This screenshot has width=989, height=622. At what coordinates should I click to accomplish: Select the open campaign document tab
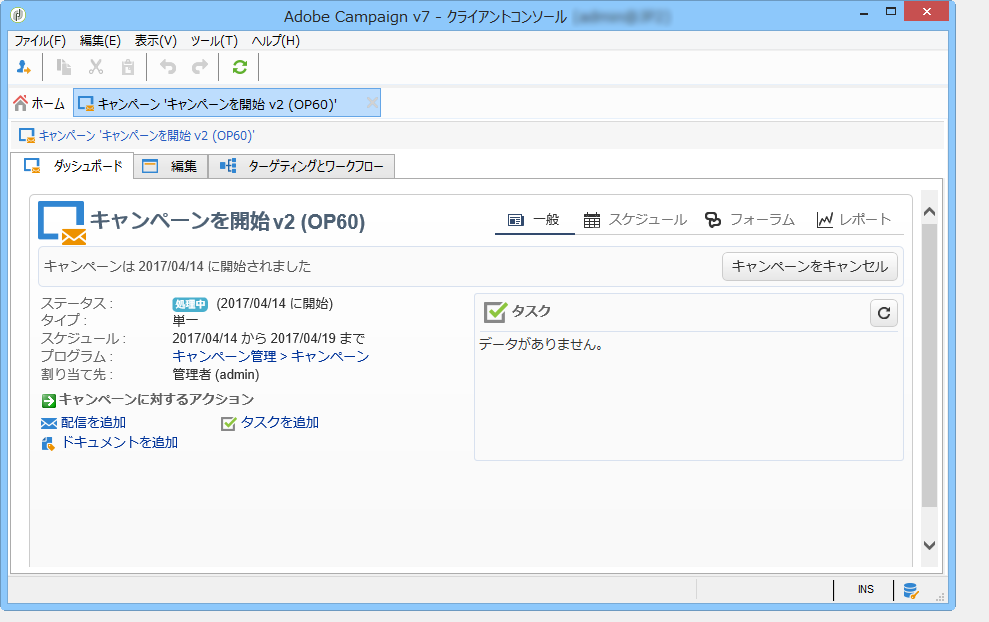(x=227, y=103)
